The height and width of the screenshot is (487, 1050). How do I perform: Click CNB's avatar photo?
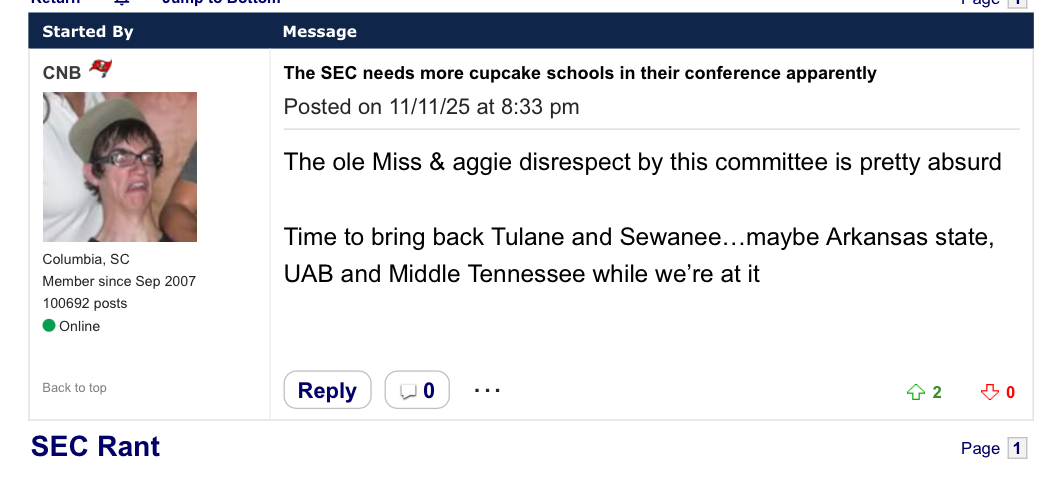120,167
